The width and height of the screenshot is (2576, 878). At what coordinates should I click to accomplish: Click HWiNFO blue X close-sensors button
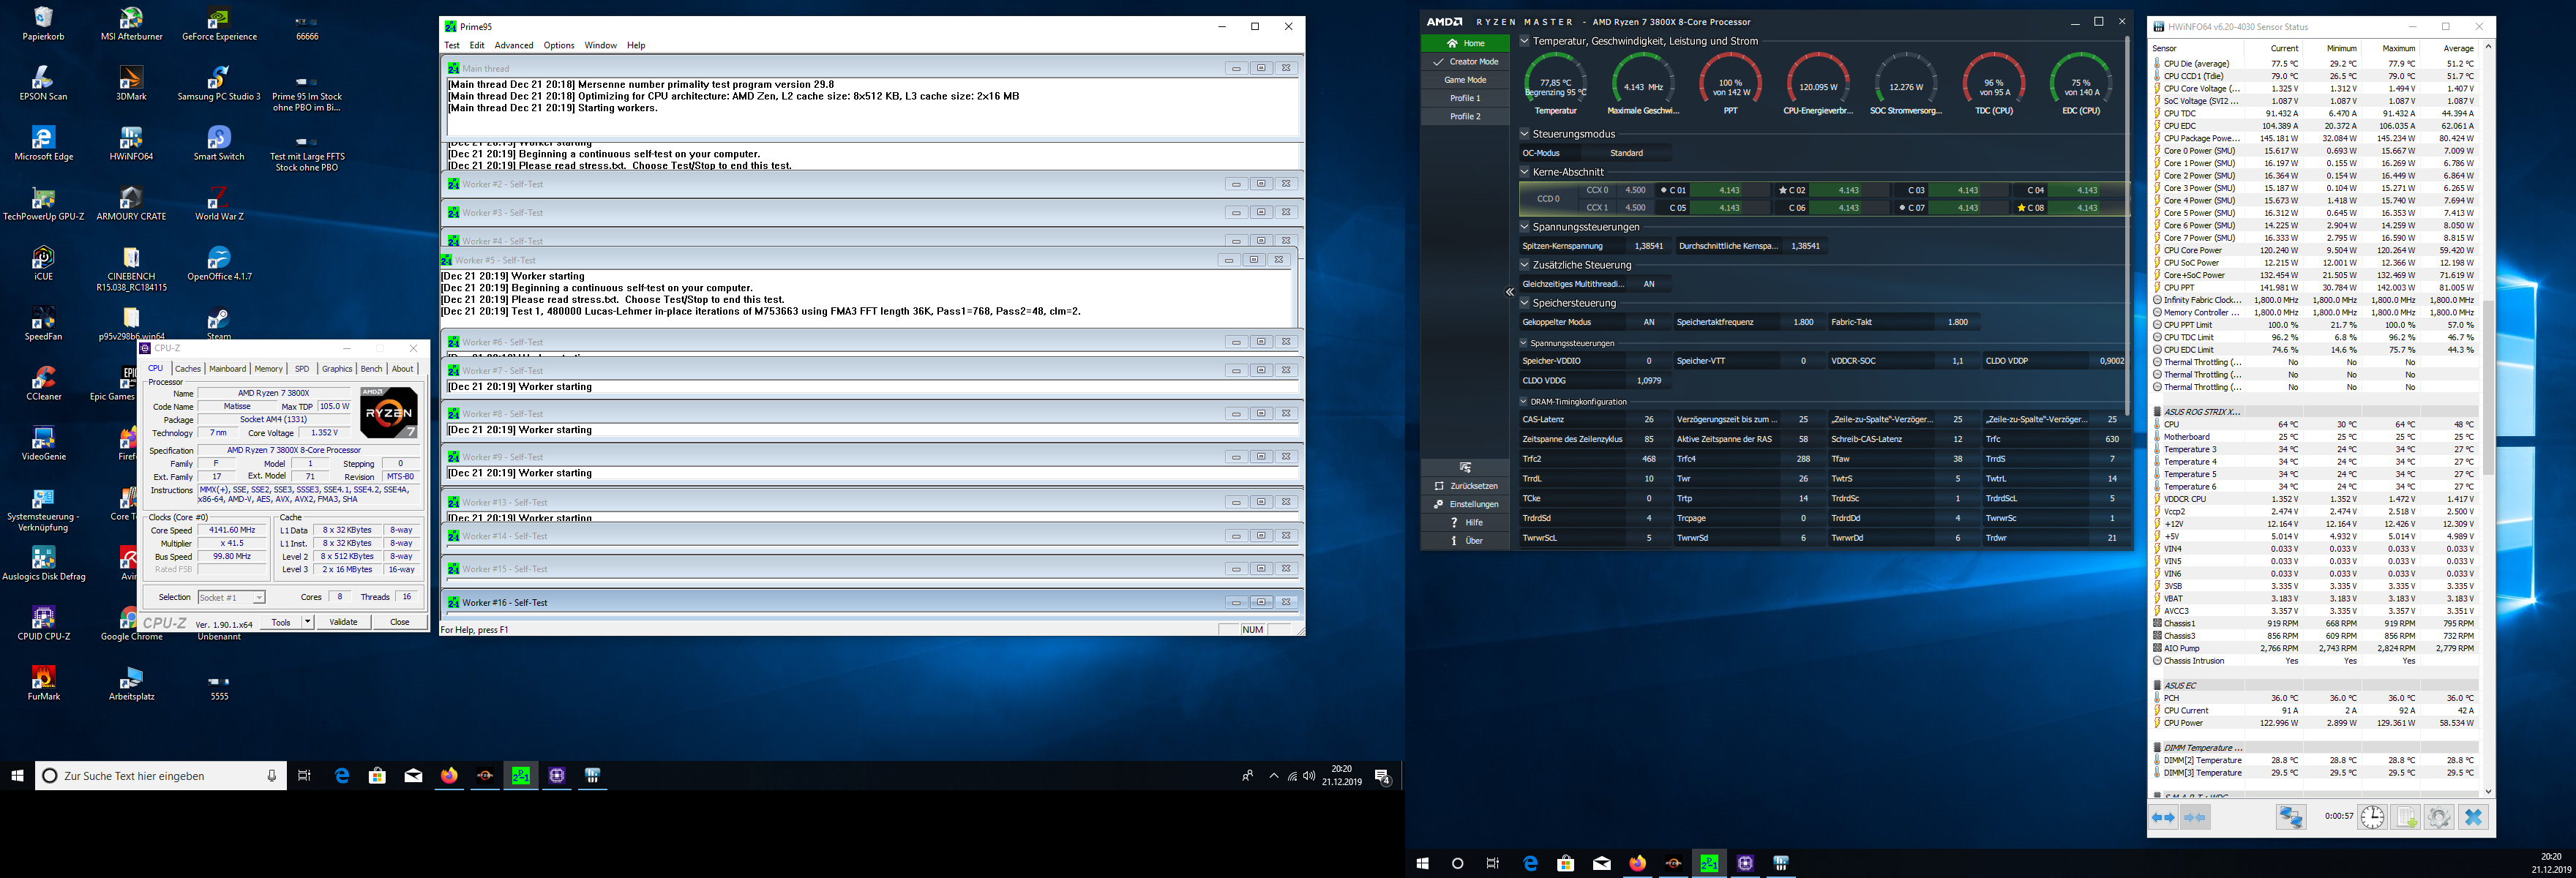(2473, 817)
